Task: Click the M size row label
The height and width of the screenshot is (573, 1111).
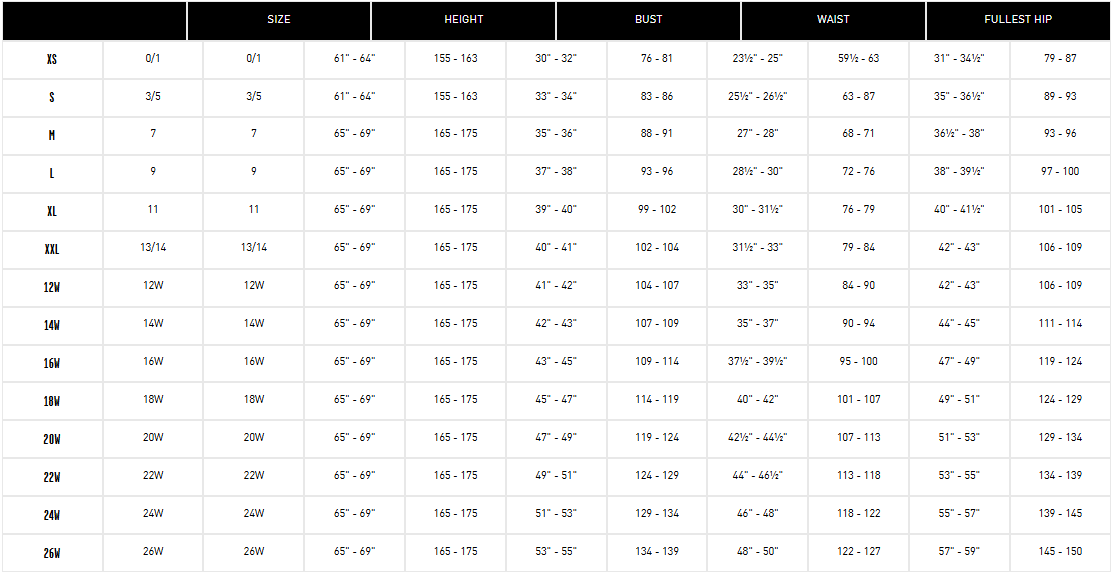Action: tap(52, 135)
